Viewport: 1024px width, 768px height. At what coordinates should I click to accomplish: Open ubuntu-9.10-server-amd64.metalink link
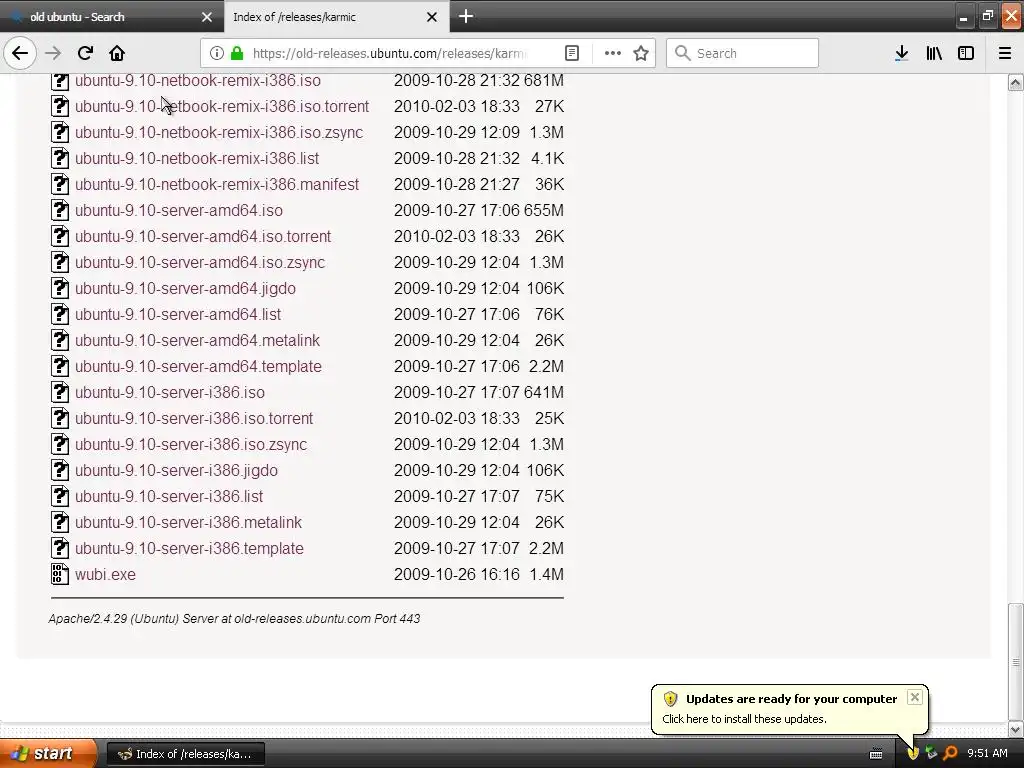point(197,341)
